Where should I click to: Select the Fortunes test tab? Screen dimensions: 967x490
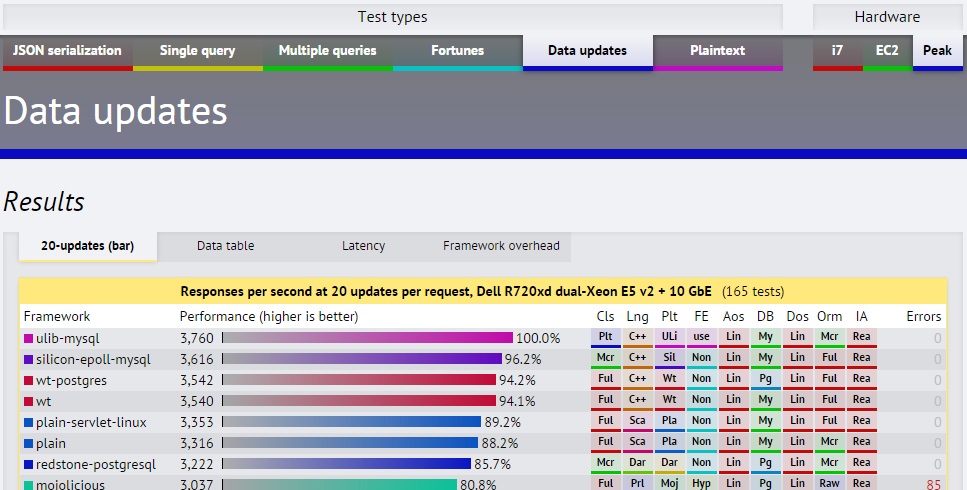(458, 52)
